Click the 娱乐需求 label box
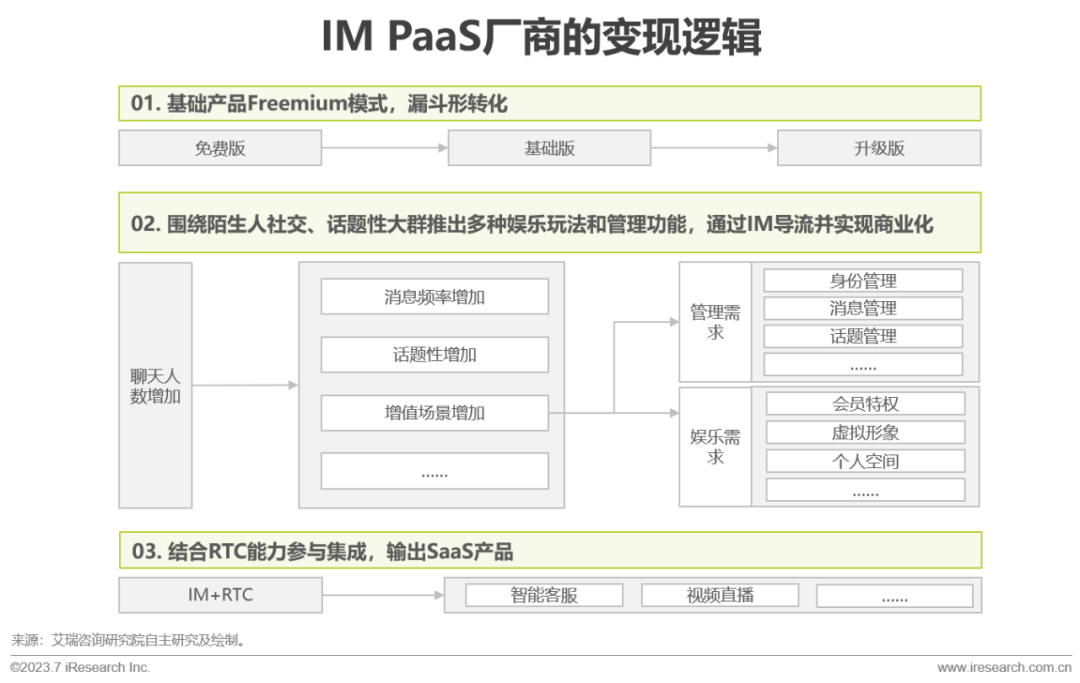This screenshot has height=683, width=1080. coord(715,446)
